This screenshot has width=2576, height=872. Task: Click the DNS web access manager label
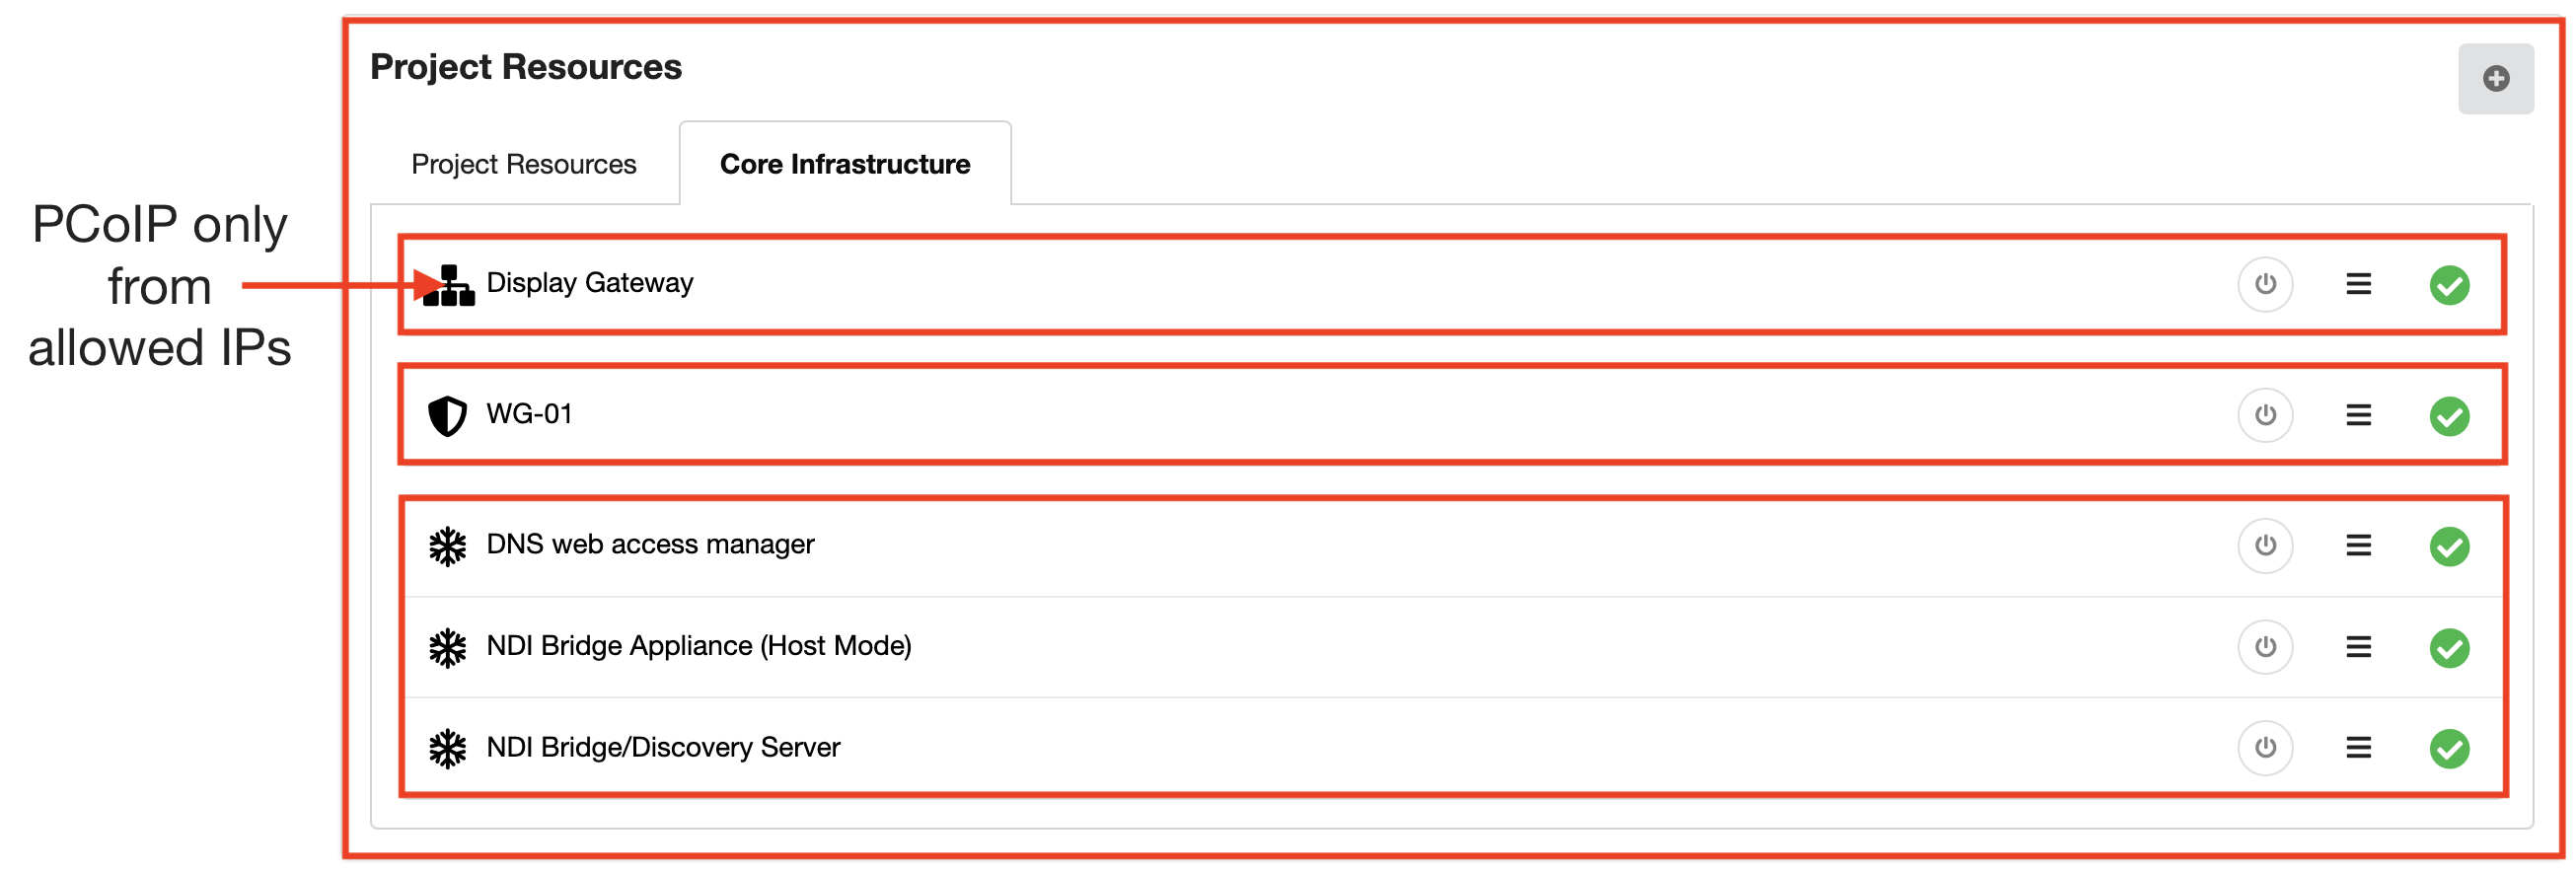650,544
